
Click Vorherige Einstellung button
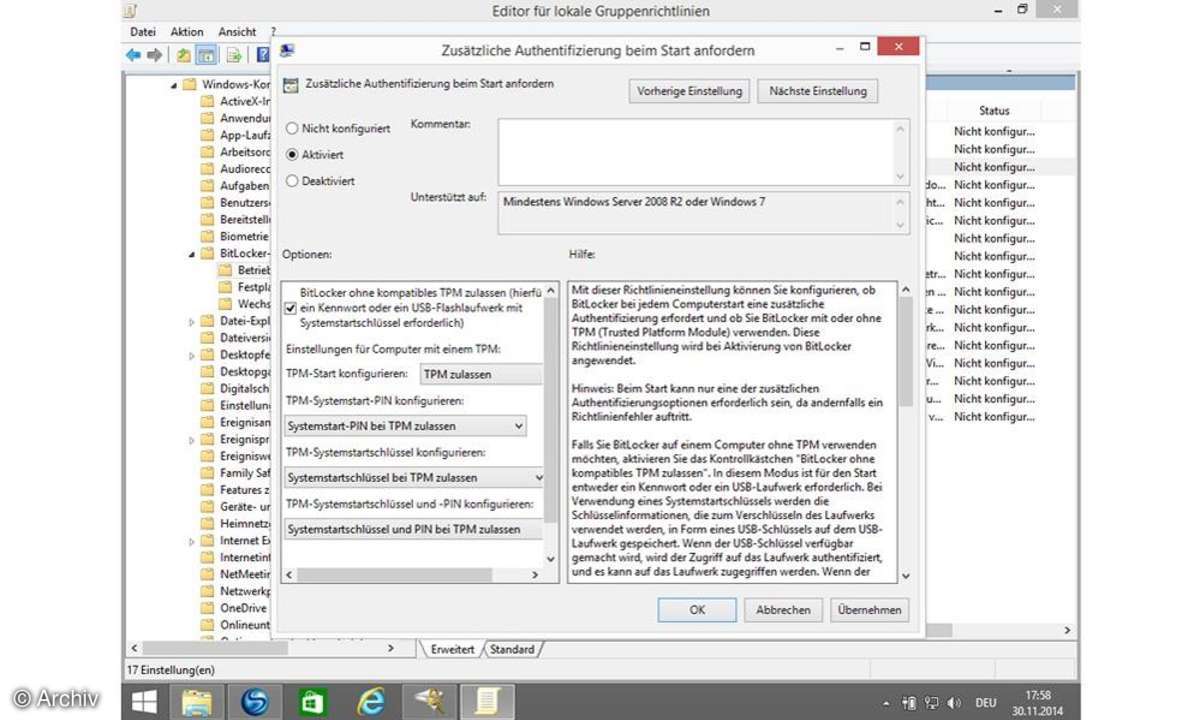(x=690, y=91)
